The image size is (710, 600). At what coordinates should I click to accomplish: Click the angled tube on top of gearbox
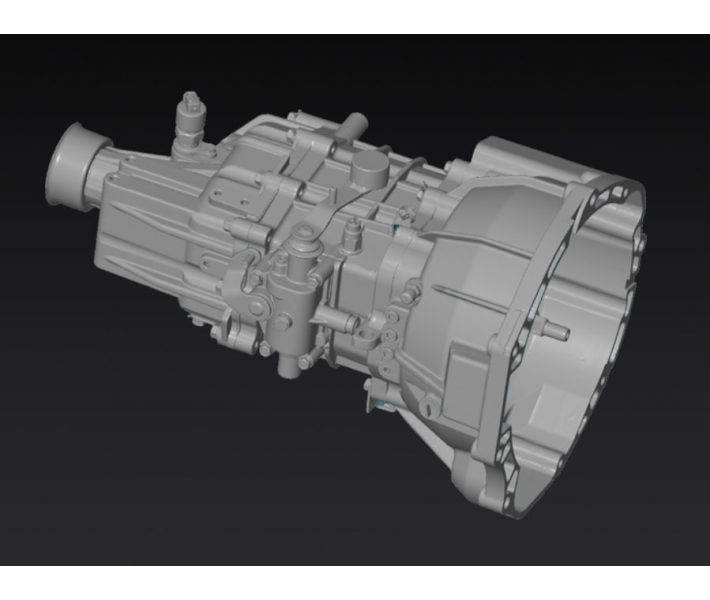pos(350,128)
